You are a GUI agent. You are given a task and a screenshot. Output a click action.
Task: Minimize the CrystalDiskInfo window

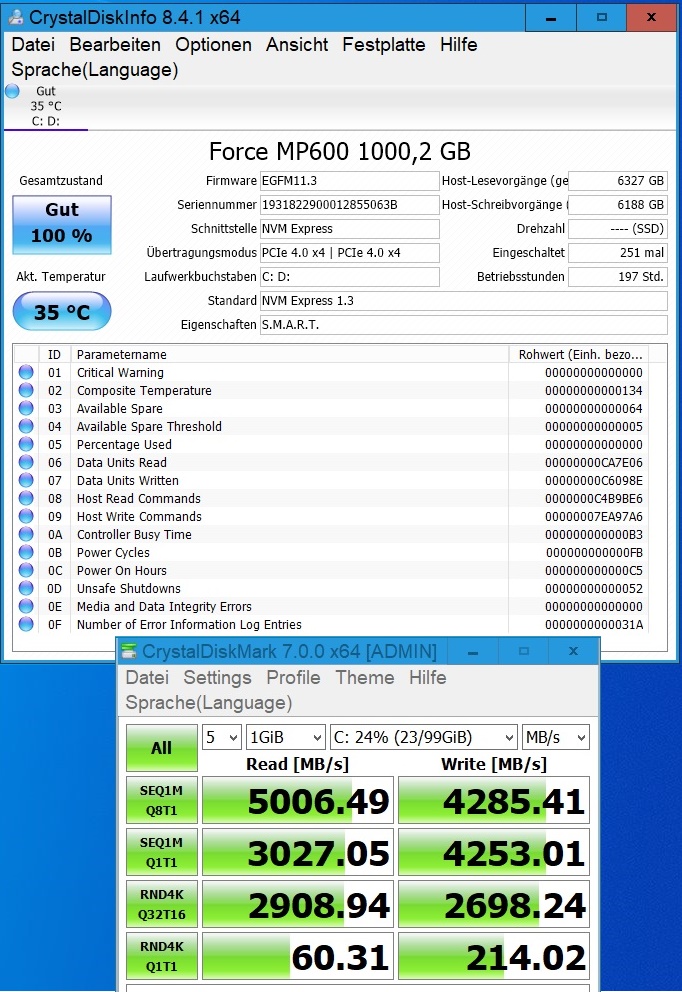click(551, 18)
